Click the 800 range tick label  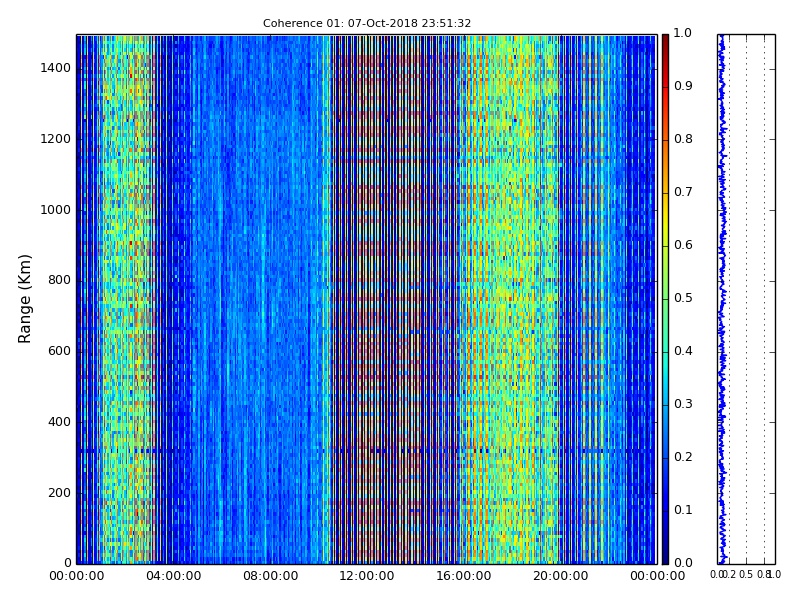[59, 280]
